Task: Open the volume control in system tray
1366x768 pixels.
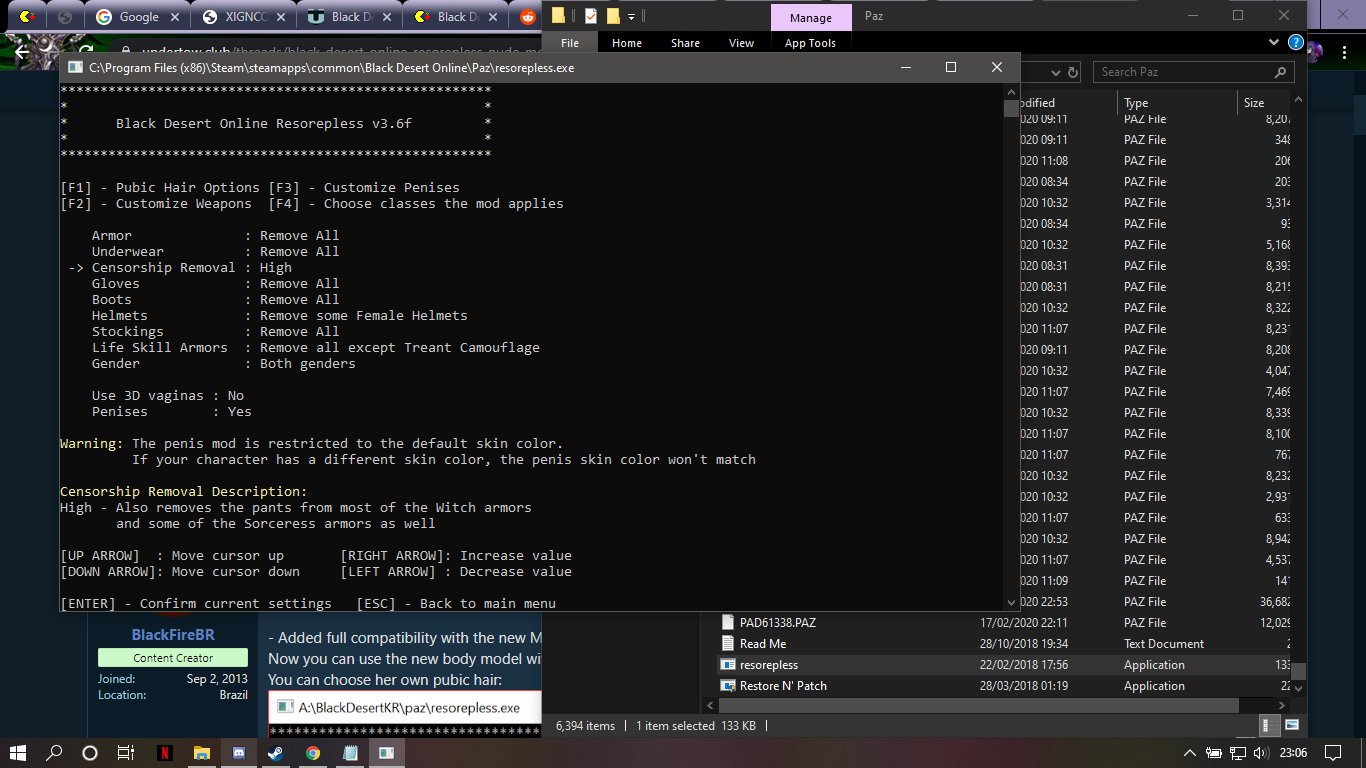Action: click(1261, 753)
